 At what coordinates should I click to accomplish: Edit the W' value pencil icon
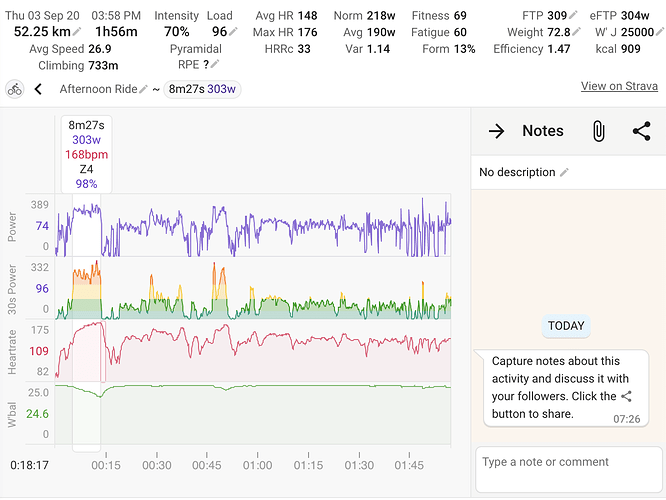(x=658, y=33)
